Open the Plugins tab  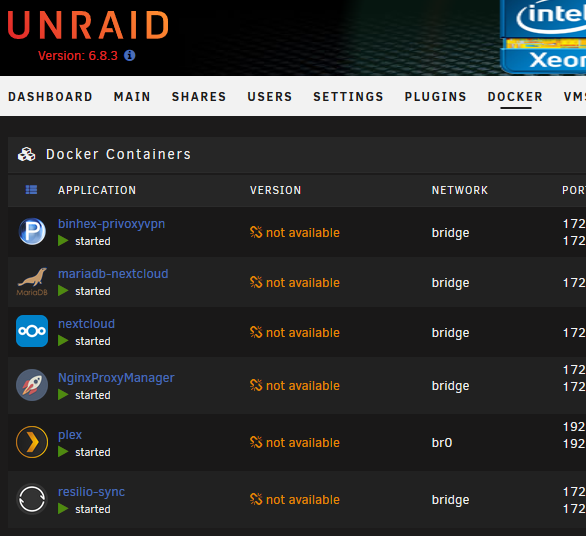coord(436,97)
